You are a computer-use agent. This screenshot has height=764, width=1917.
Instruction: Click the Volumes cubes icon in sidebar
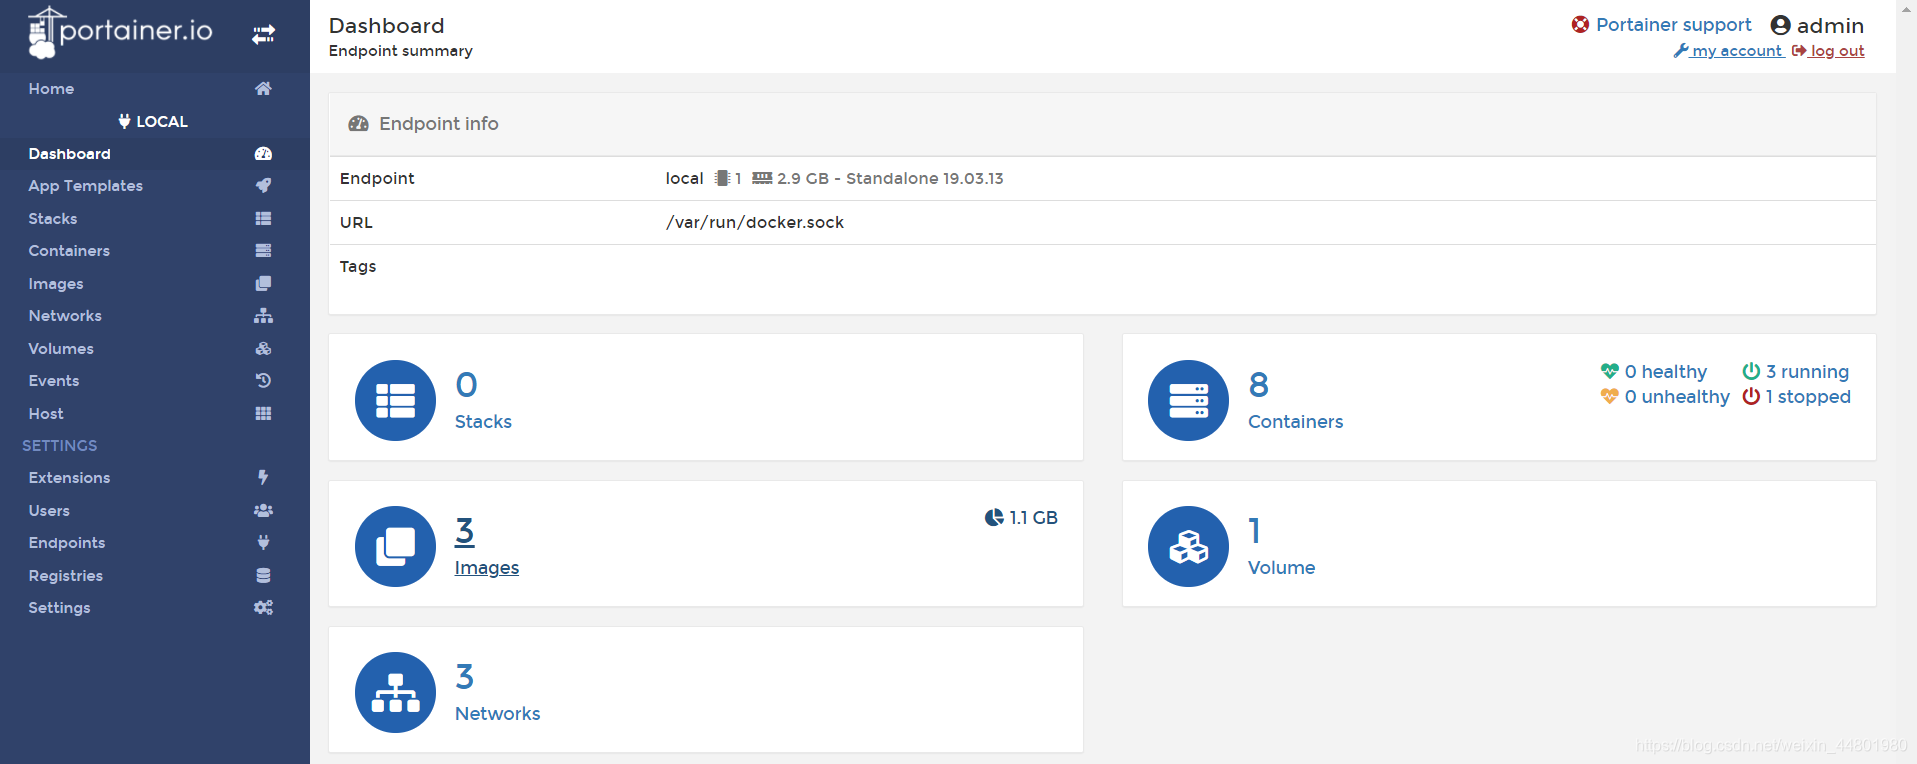point(263,348)
